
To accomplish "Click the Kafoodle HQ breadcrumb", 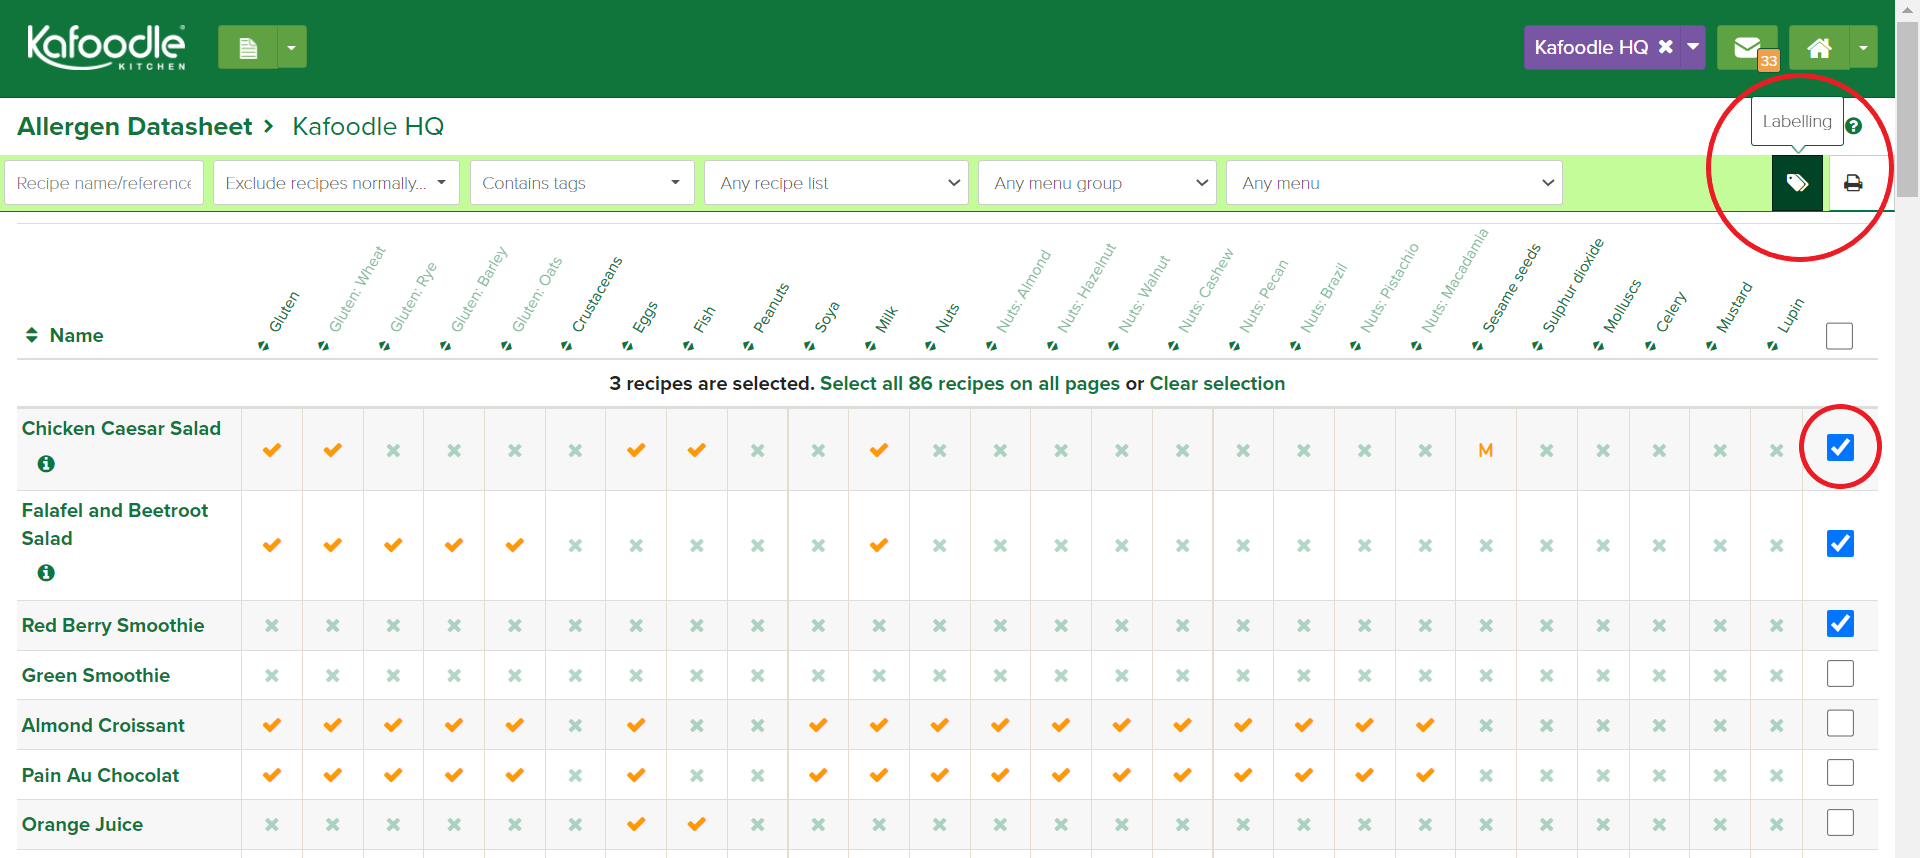I will (368, 127).
